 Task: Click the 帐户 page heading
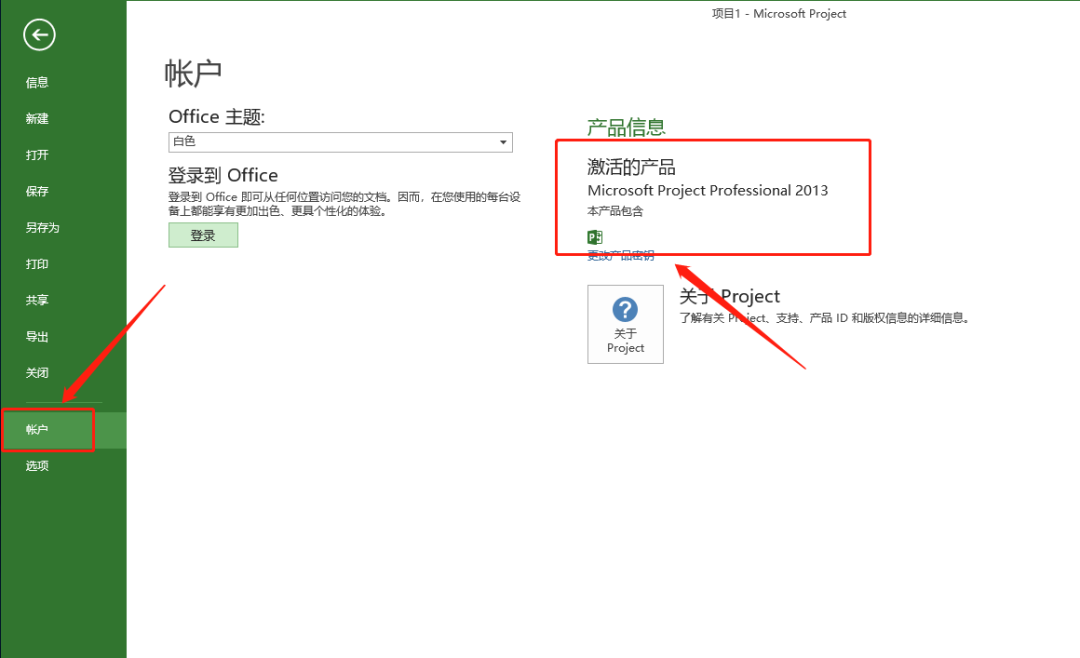[x=193, y=73]
